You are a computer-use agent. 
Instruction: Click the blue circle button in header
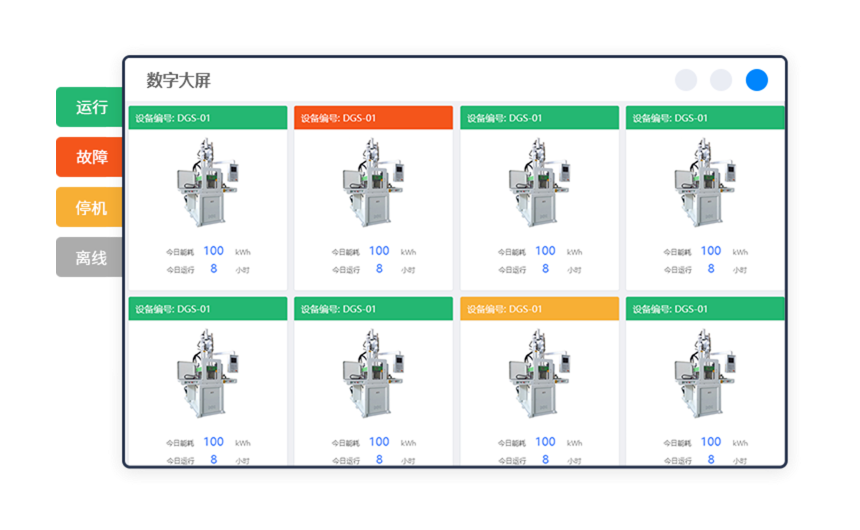(x=756, y=80)
